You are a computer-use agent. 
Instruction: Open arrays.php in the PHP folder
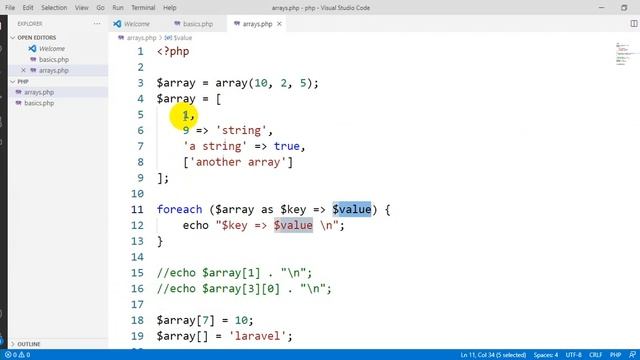(39, 92)
